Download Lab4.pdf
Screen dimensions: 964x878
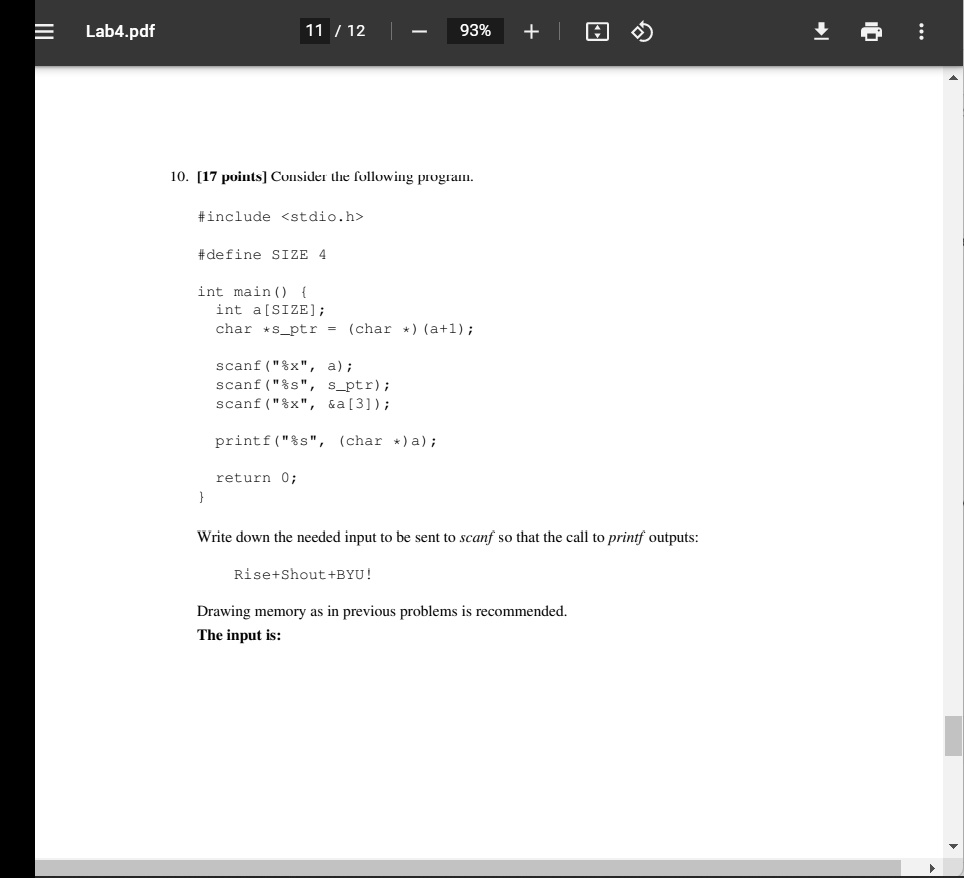tap(820, 32)
